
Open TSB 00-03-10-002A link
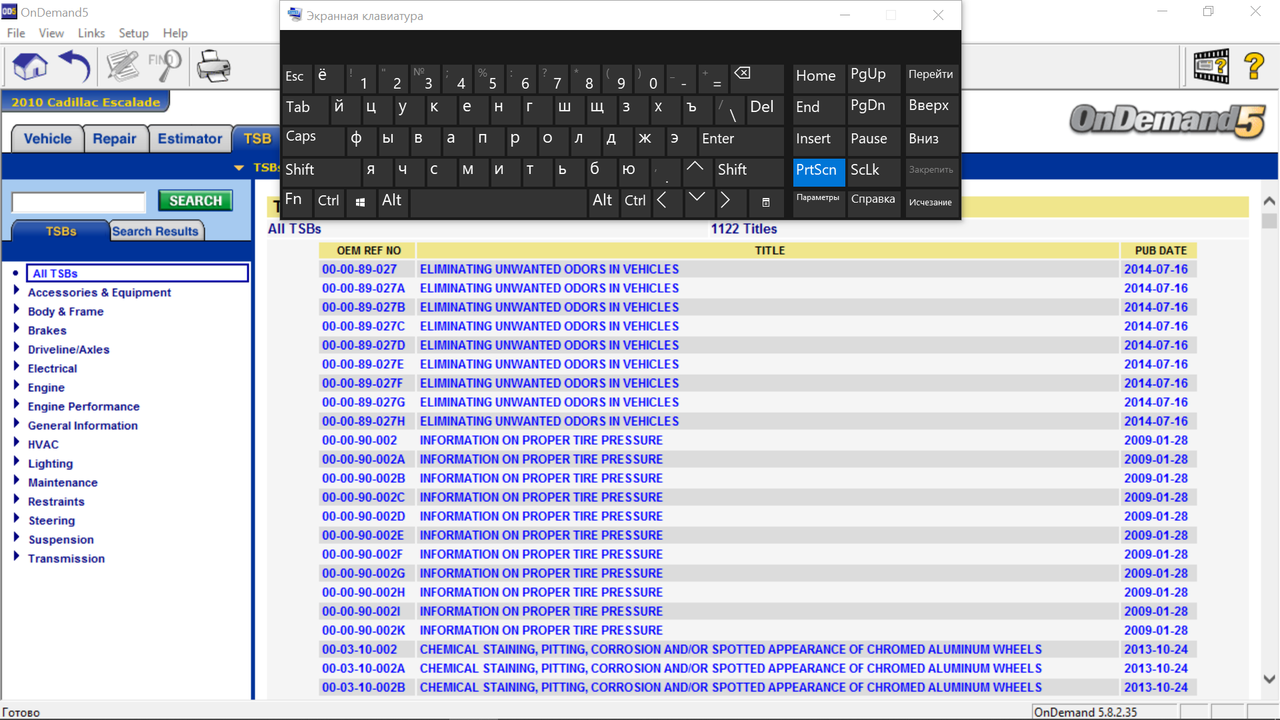tap(364, 668)
